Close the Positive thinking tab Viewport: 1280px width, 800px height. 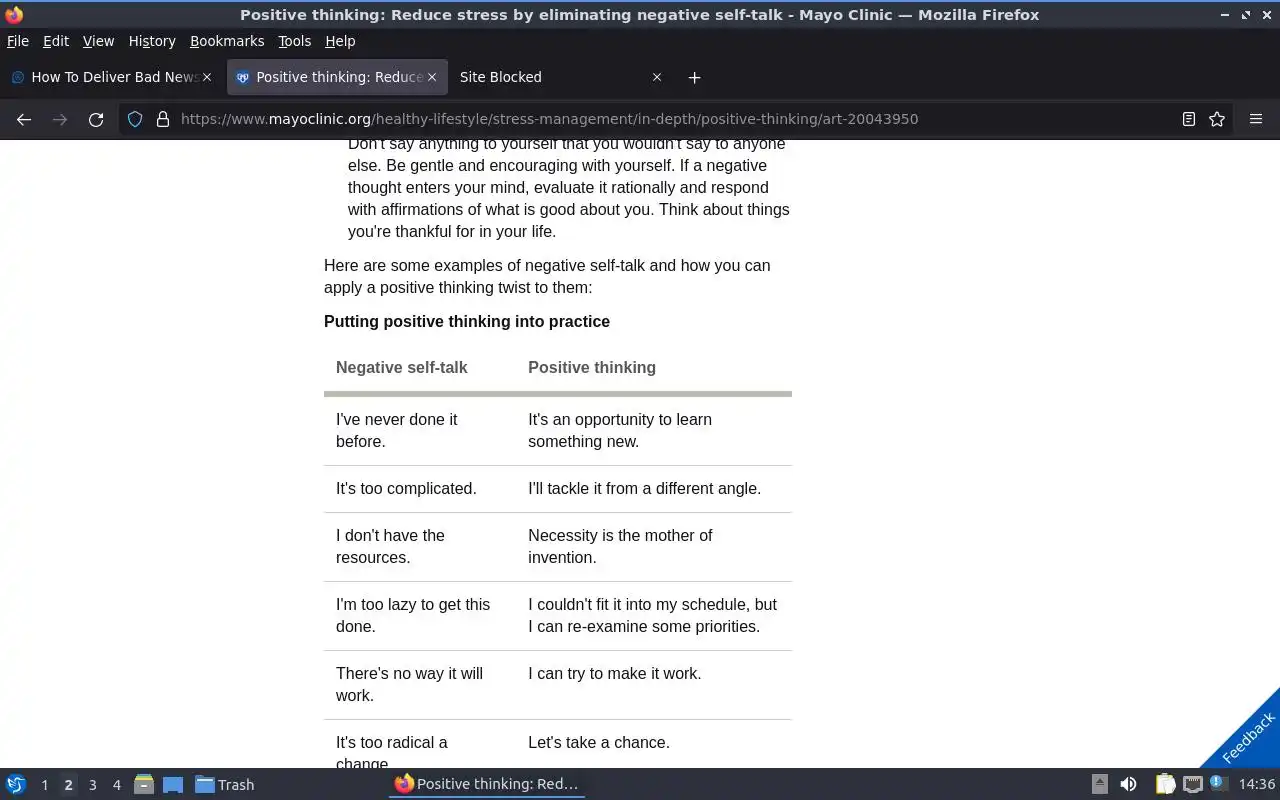(x=432, y=77)
